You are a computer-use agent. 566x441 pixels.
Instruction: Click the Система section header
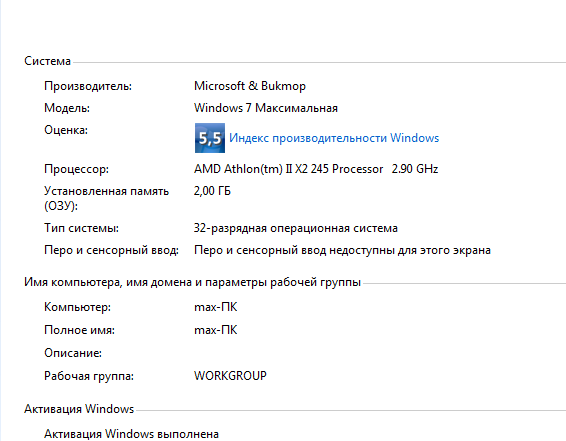(x=47, y=61)
